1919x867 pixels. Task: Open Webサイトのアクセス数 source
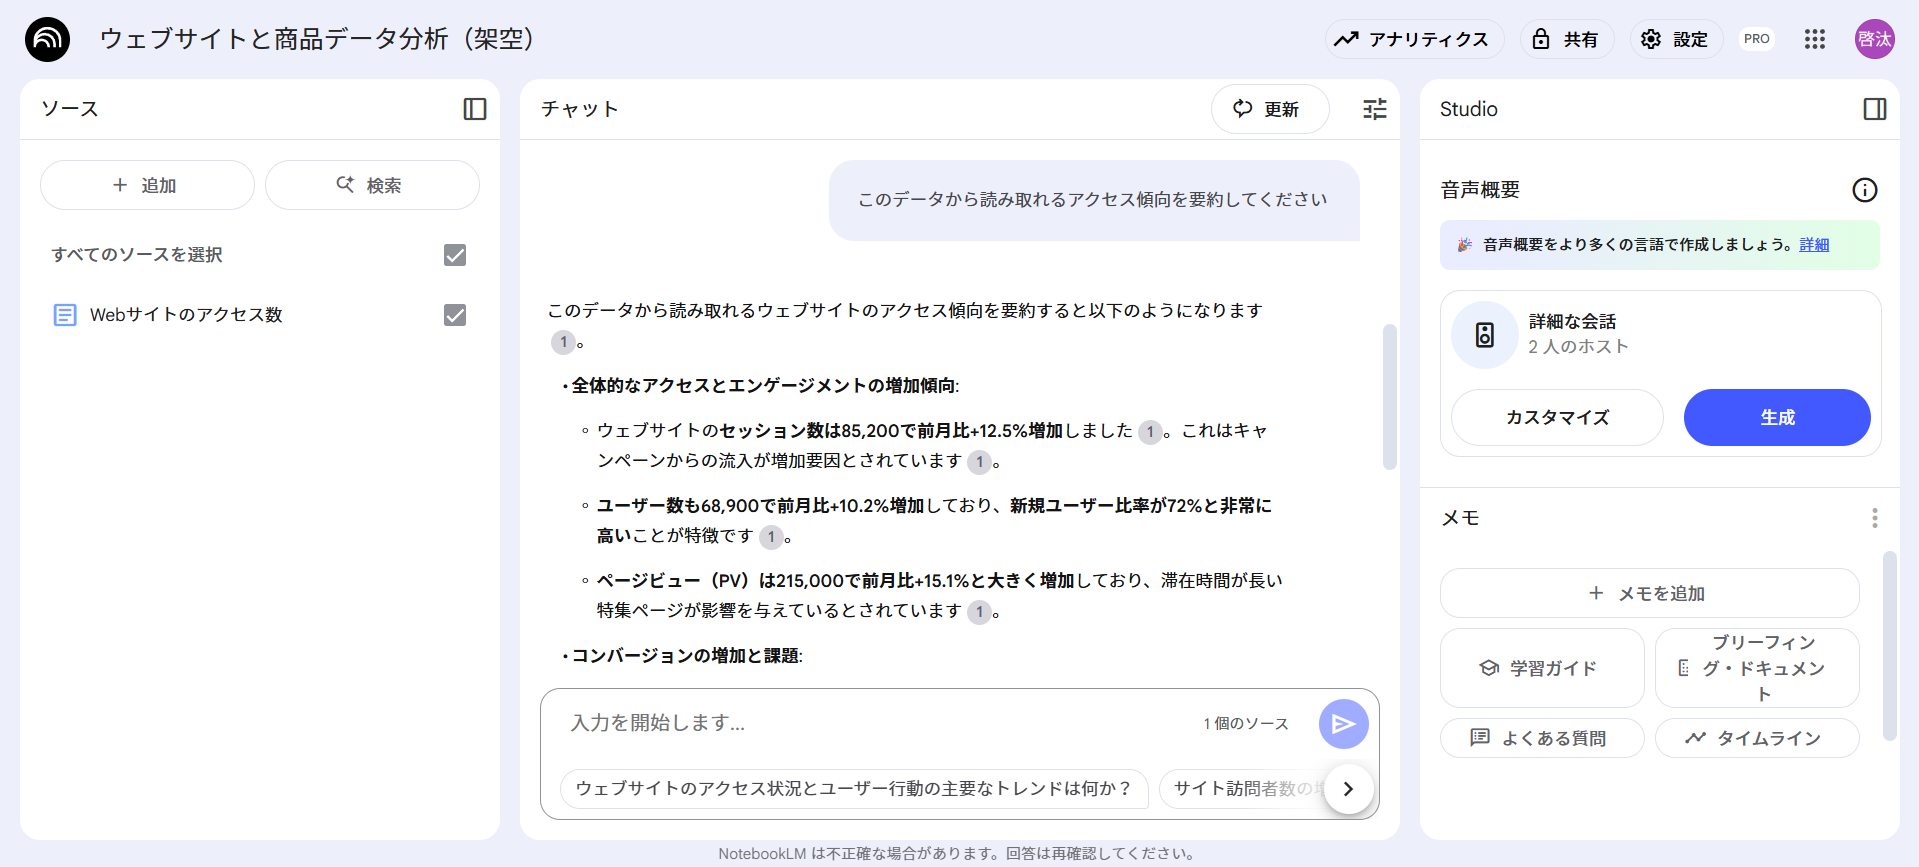click(x=186, y=315)
